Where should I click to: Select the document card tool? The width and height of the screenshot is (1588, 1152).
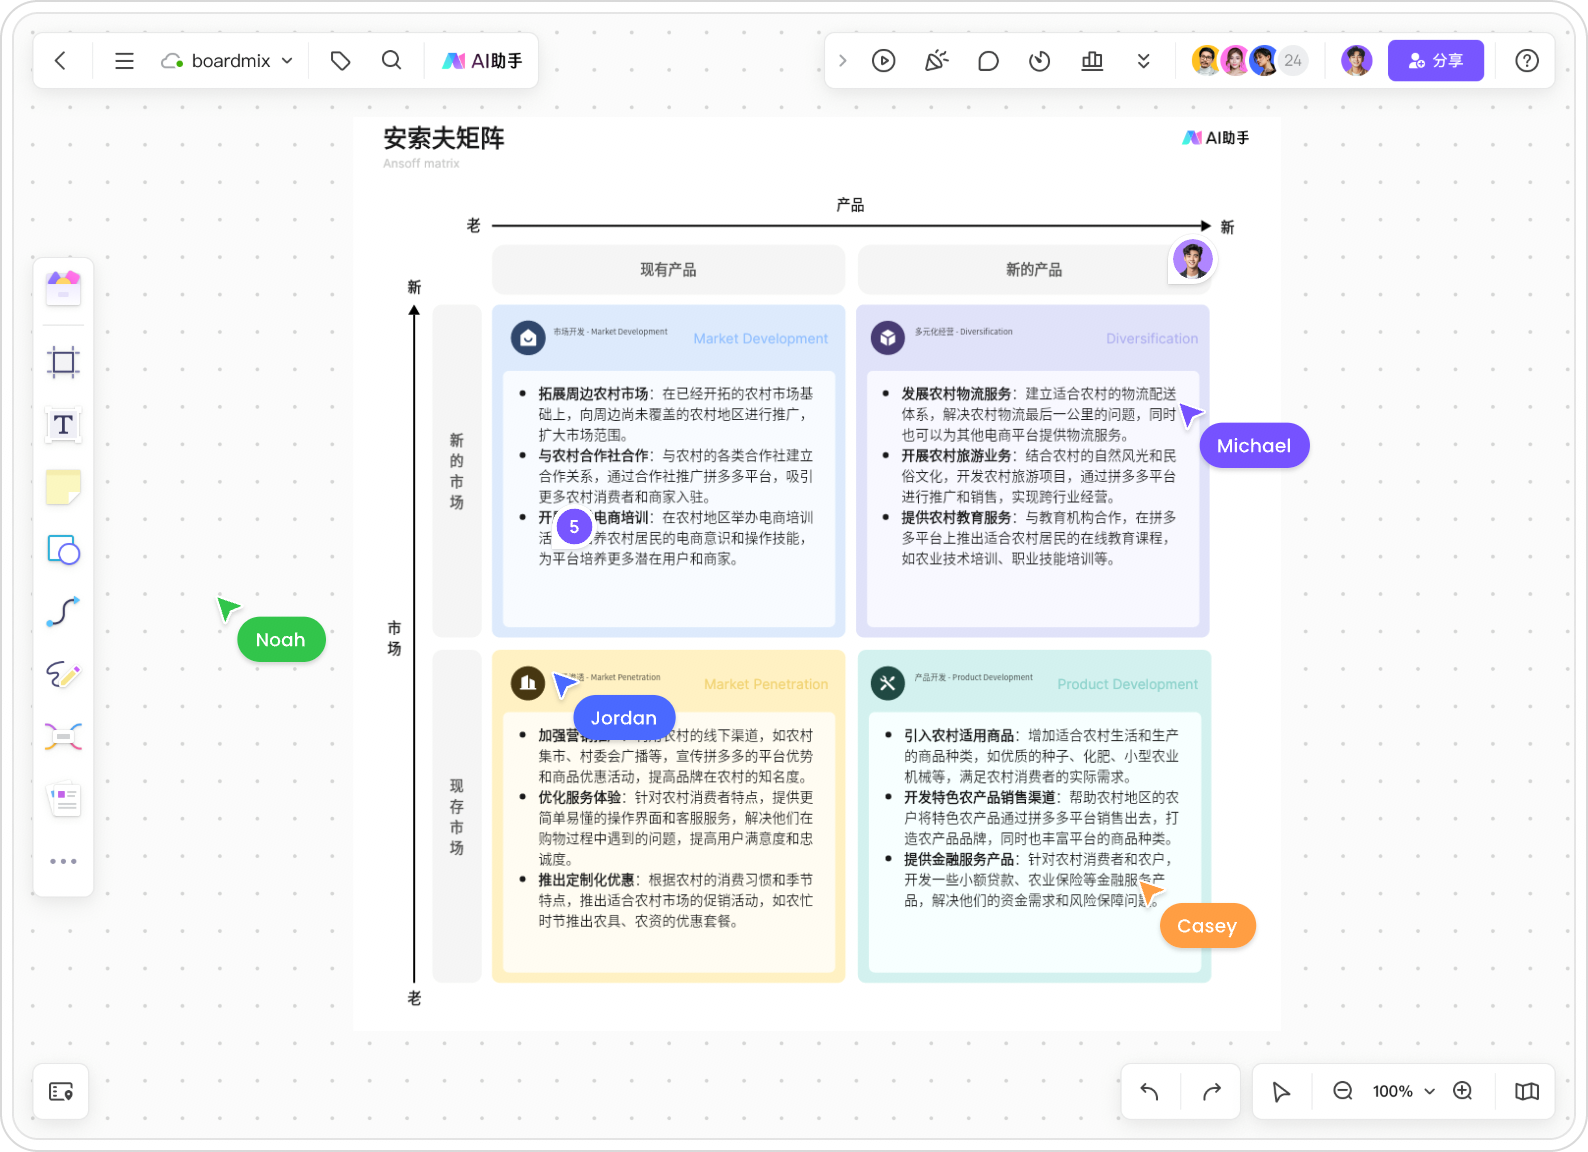point(64,799)
